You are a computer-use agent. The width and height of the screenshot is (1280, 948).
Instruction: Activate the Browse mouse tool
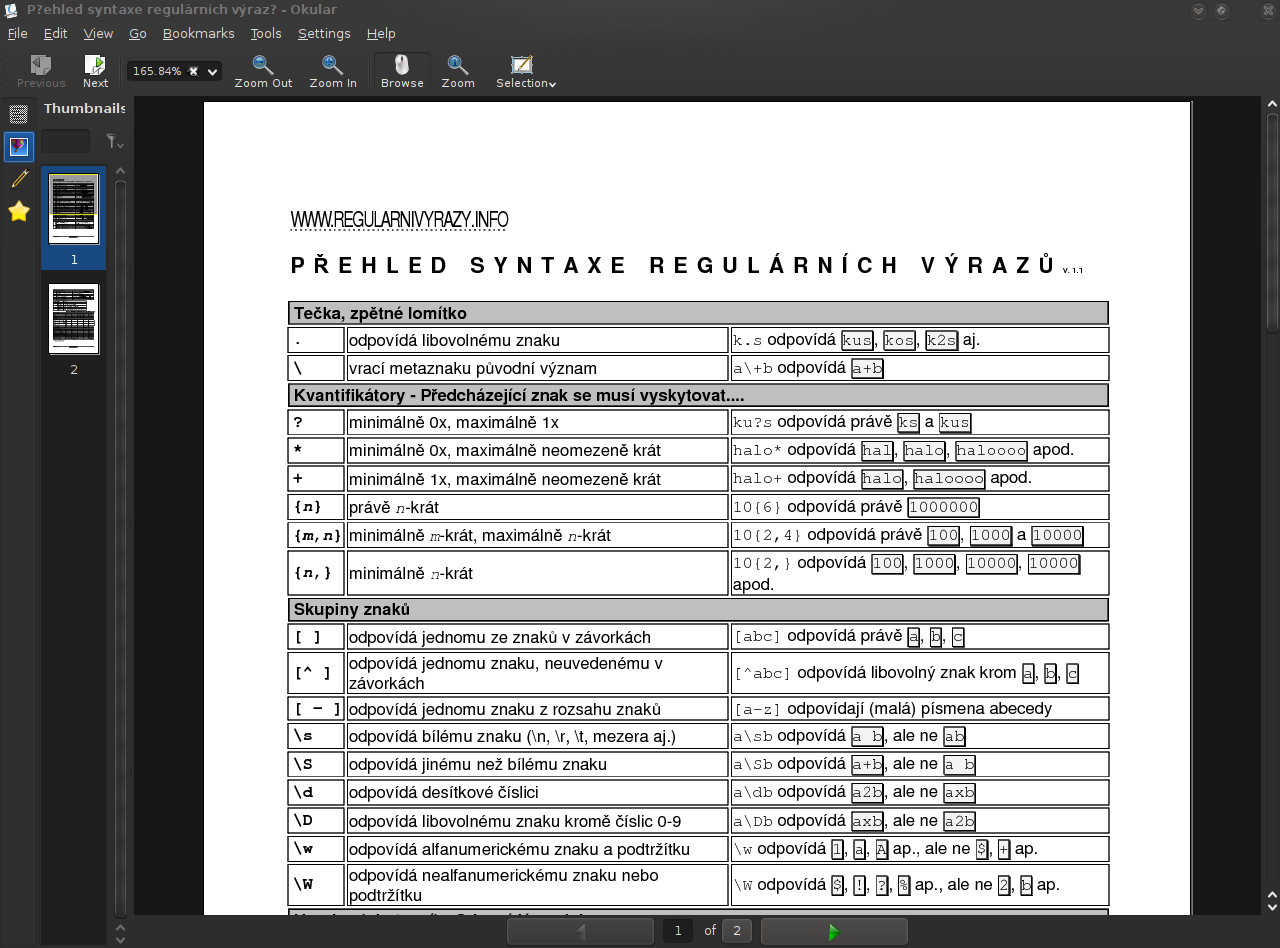point(402,72)
